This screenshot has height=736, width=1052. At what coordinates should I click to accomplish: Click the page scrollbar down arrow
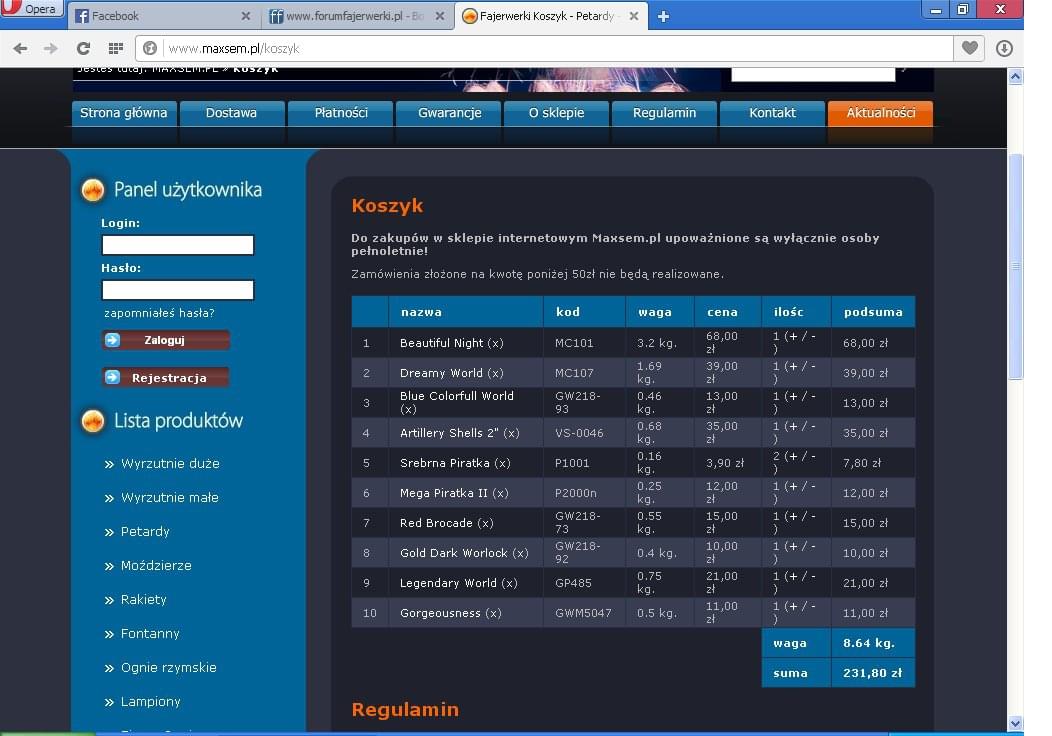(1015, 723)
